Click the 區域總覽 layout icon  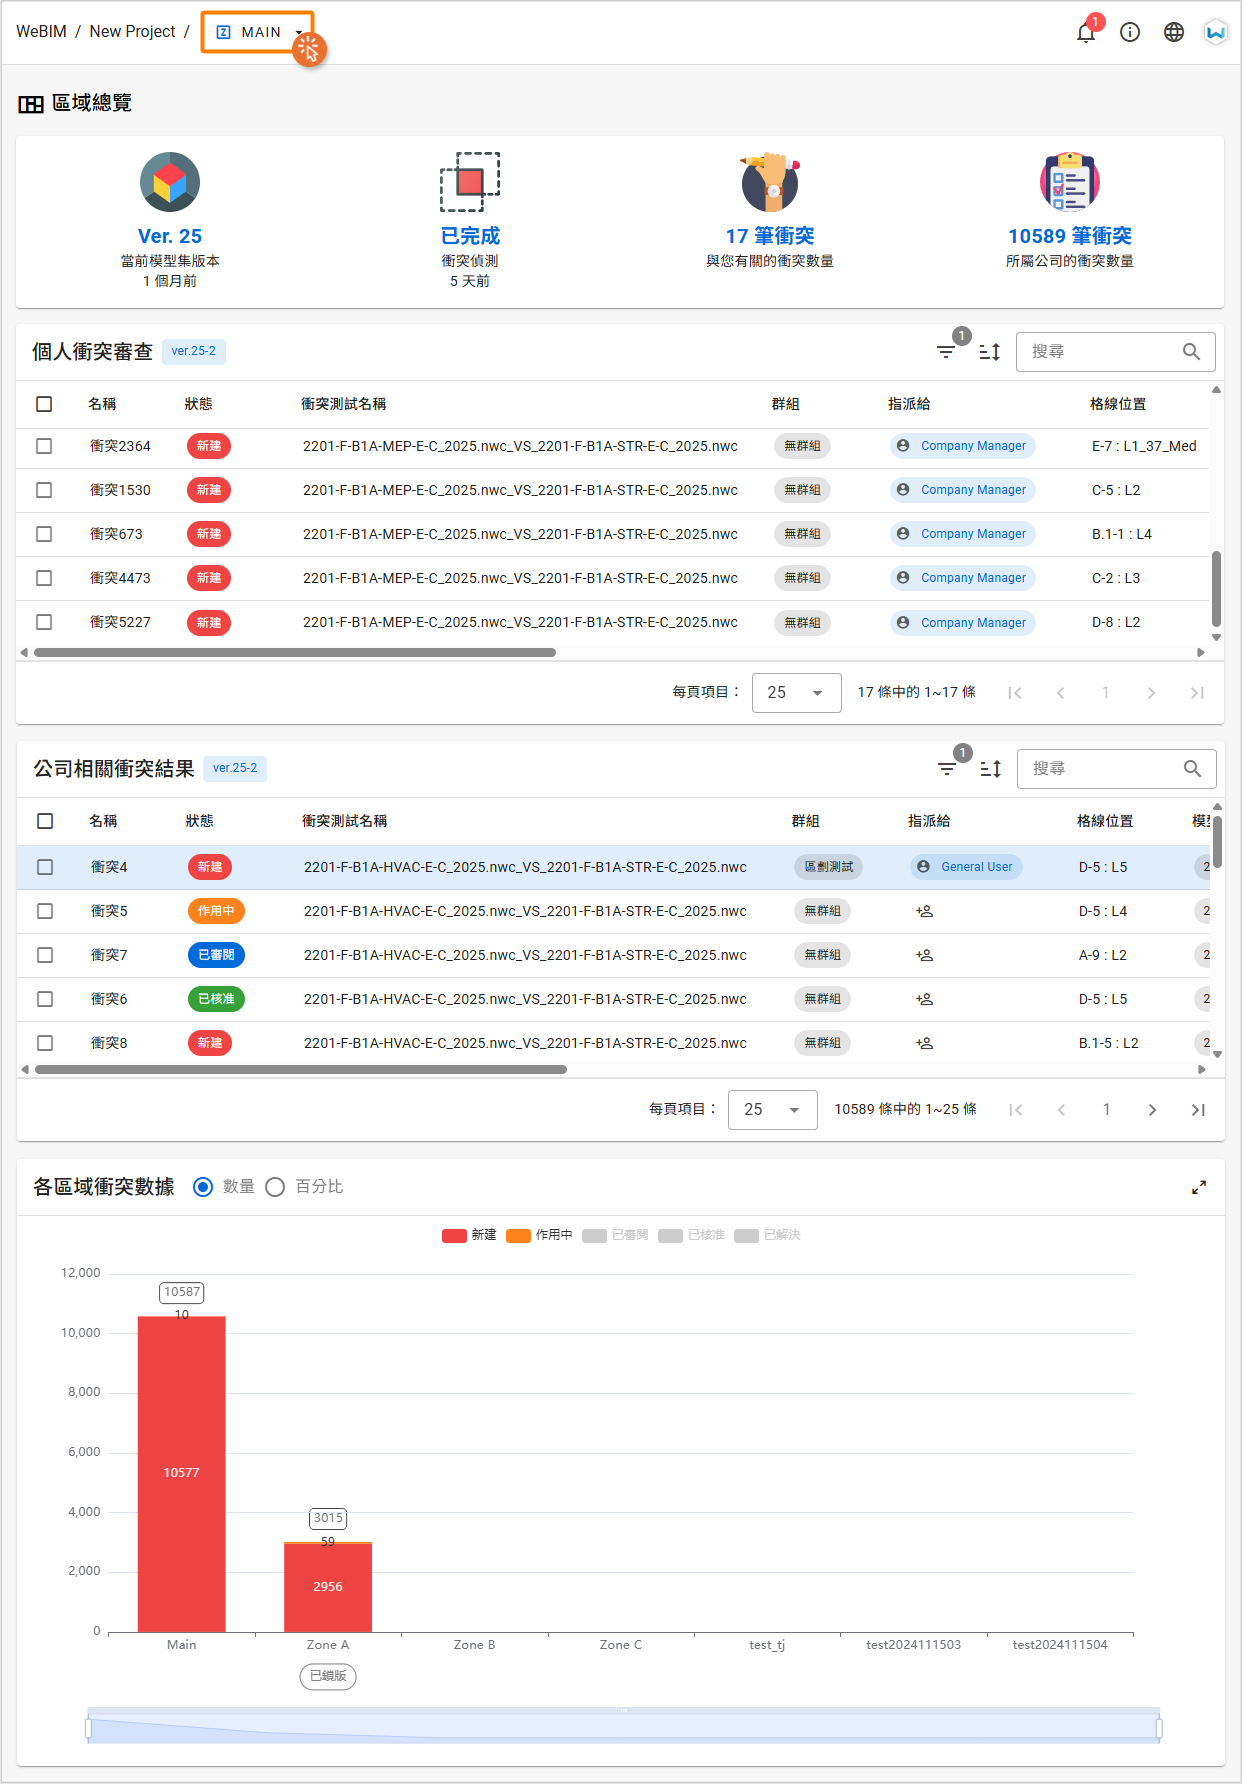tap(31, 104)
